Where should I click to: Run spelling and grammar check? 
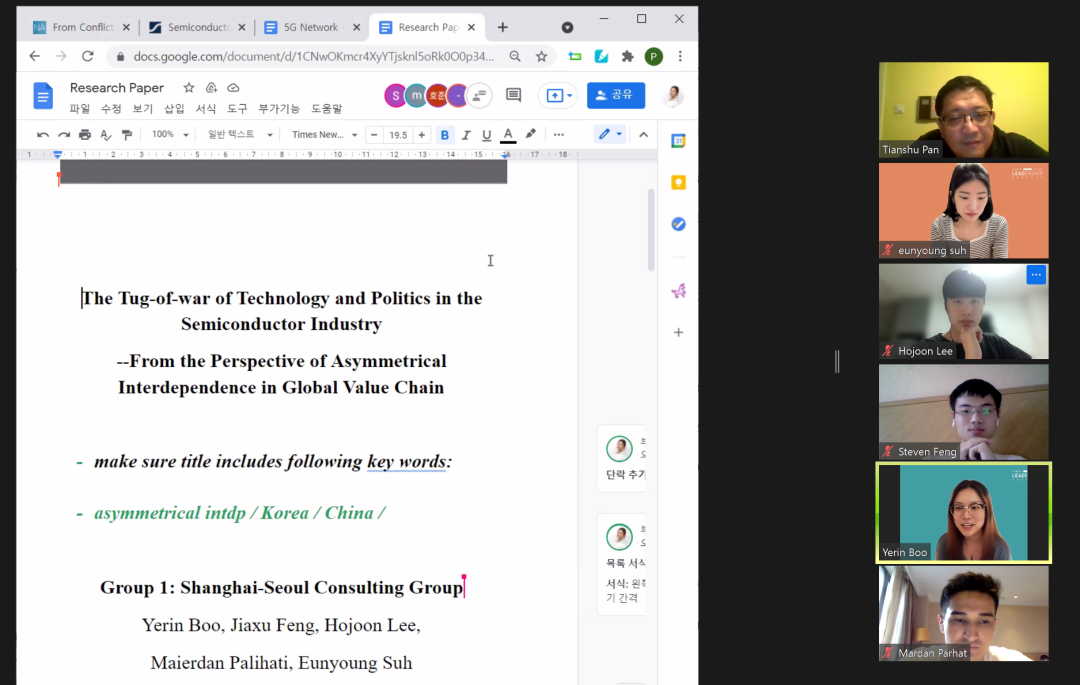(x=105, y=135)
